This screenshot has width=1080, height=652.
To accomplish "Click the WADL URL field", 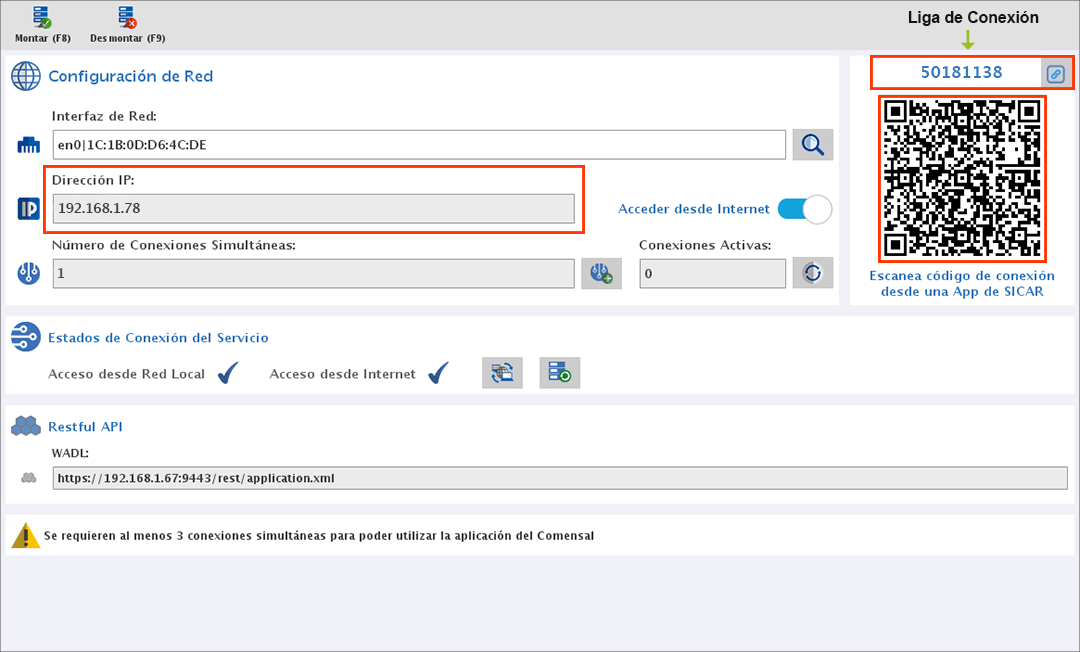I will [x=560, y=478].
